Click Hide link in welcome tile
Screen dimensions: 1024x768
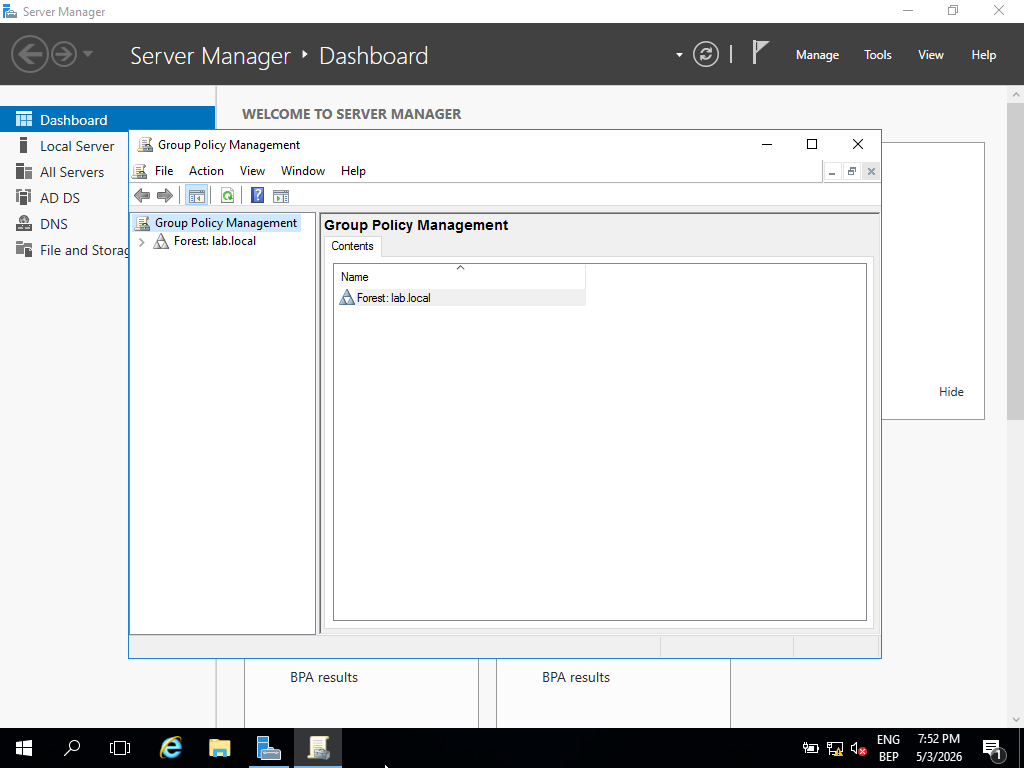(x=951, y=392)
